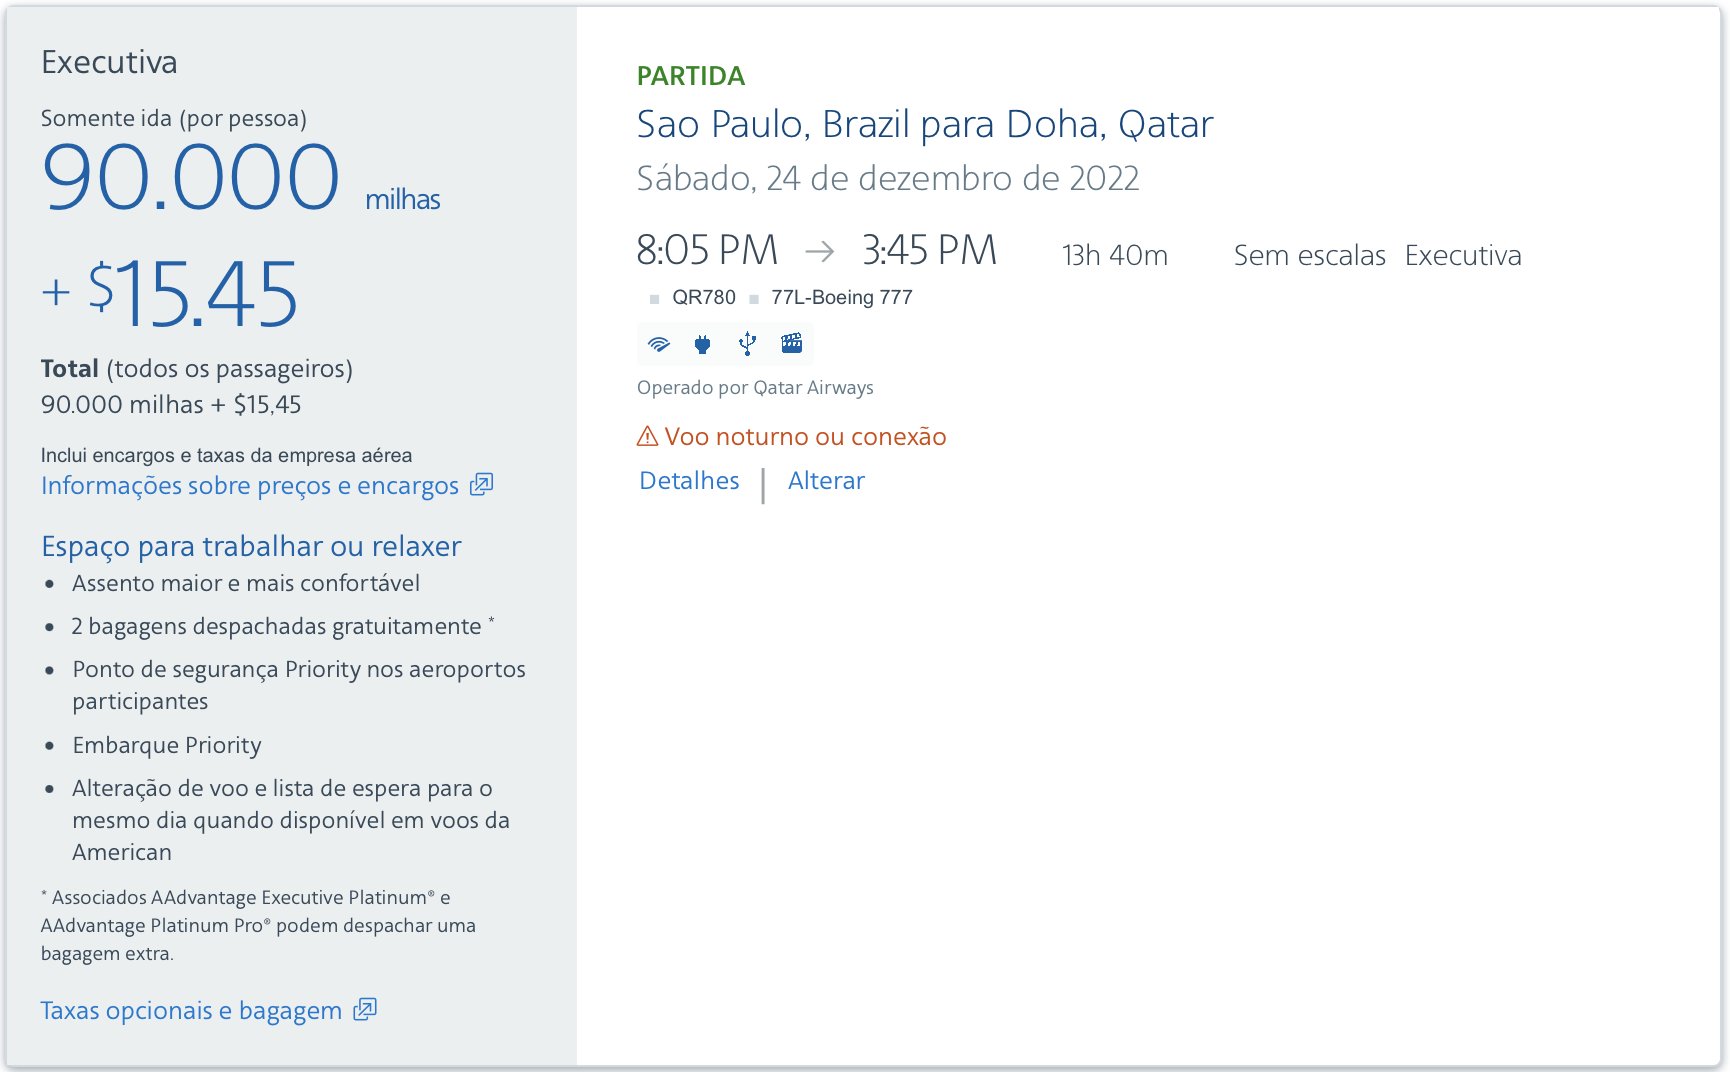
Task: Click external-link icon beside Informações sobre preços
Action: (482, 484)
